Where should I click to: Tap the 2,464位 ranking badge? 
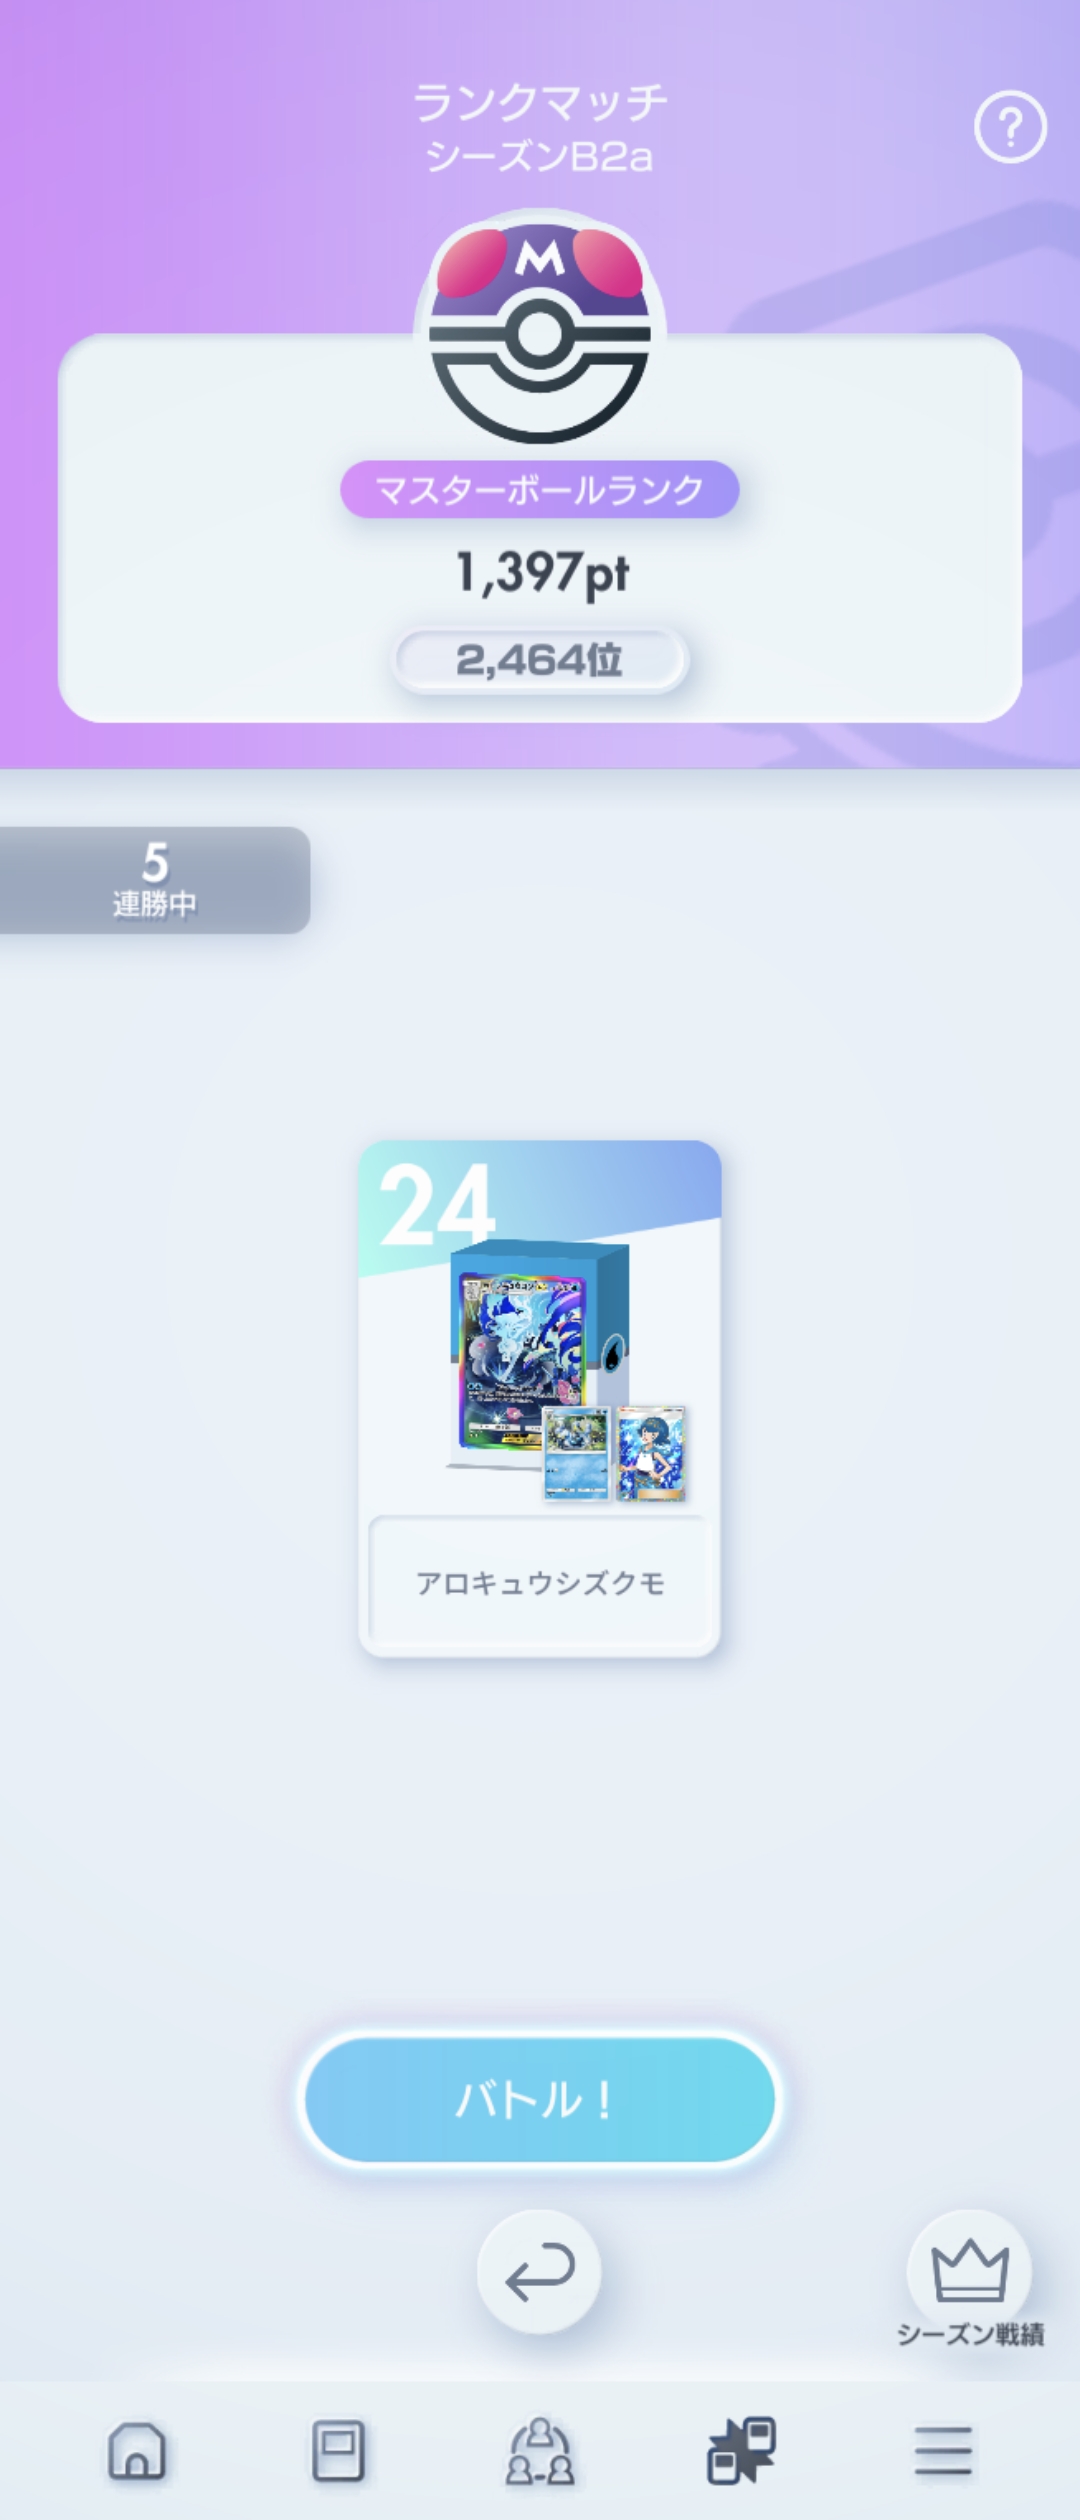(540, 660)
